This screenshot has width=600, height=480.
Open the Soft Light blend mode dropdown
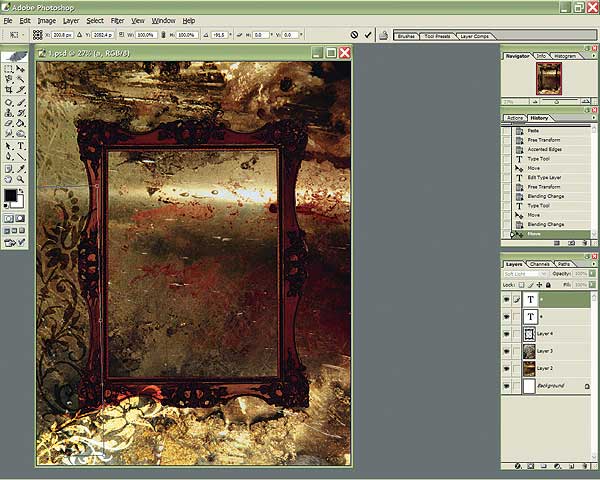coord(525,272)
